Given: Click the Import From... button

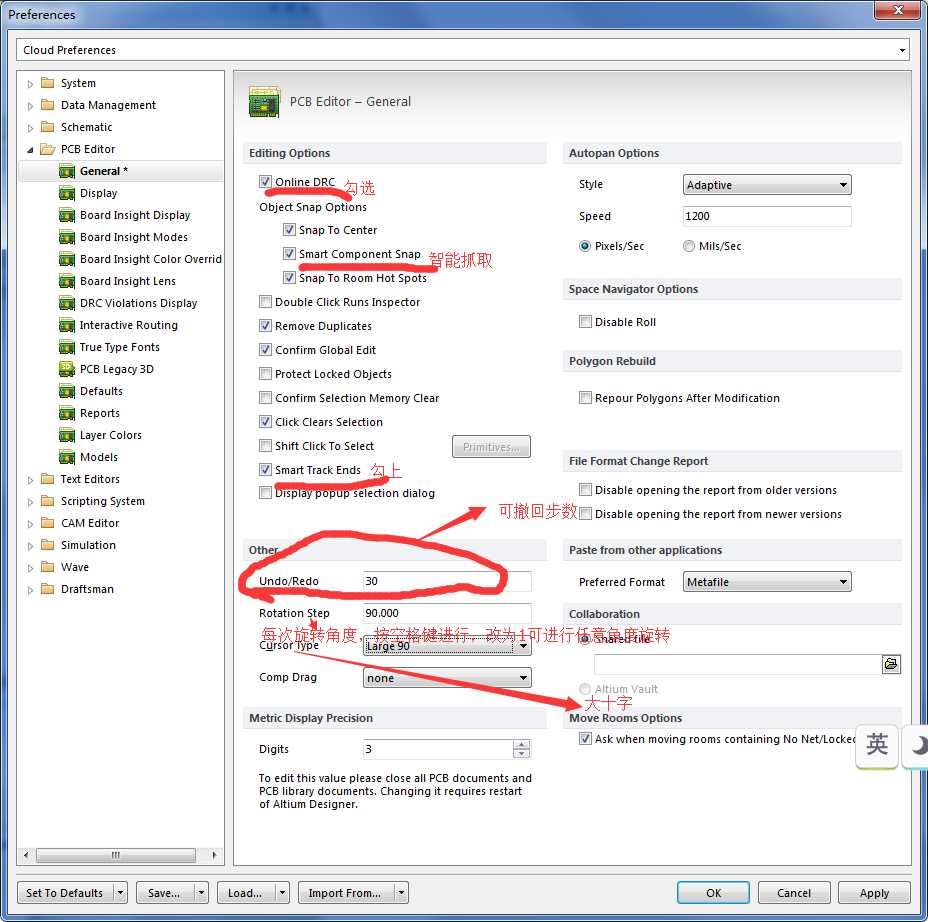Looking at the screenshot, I should 344,892.
